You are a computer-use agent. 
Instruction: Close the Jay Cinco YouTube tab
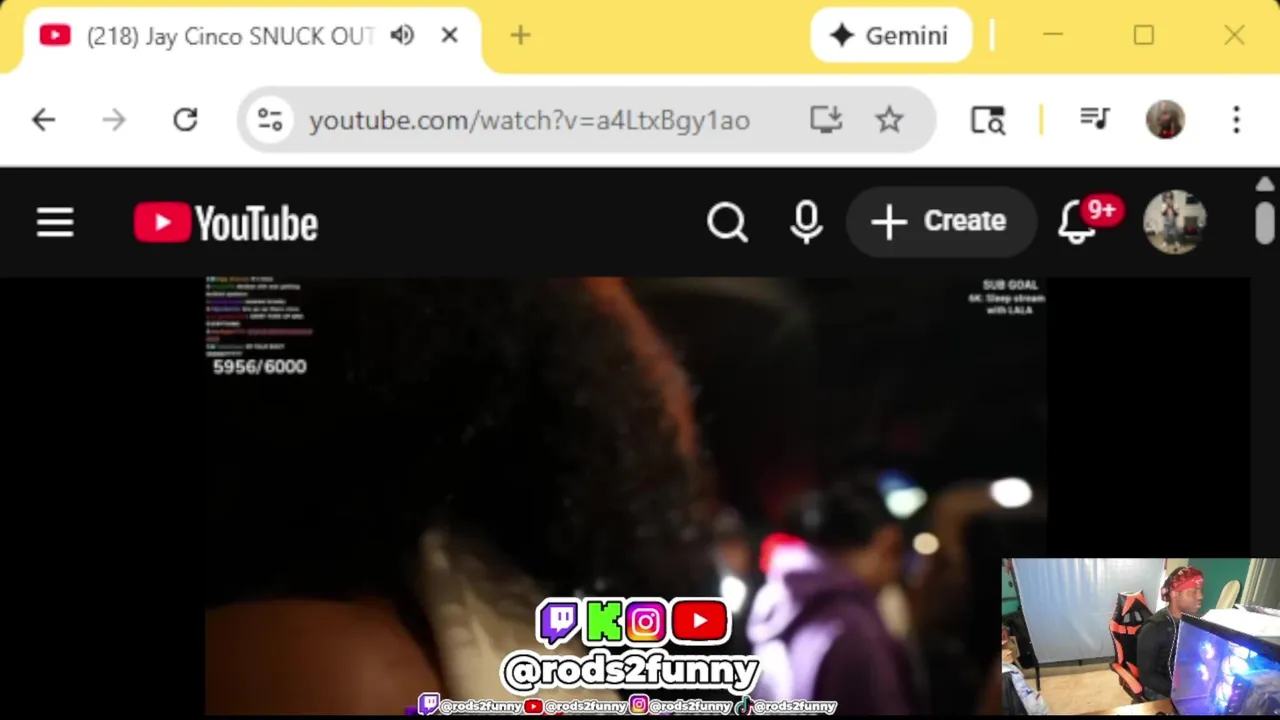pos(449,36)
